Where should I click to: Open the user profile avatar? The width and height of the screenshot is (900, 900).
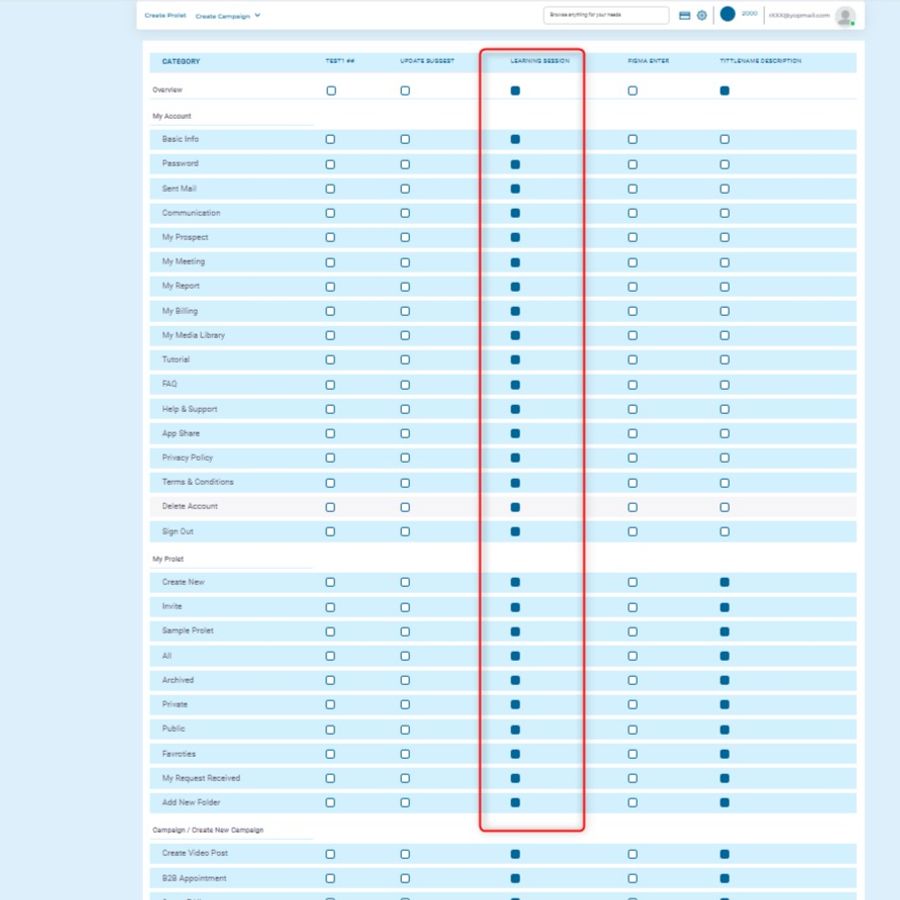845,15
